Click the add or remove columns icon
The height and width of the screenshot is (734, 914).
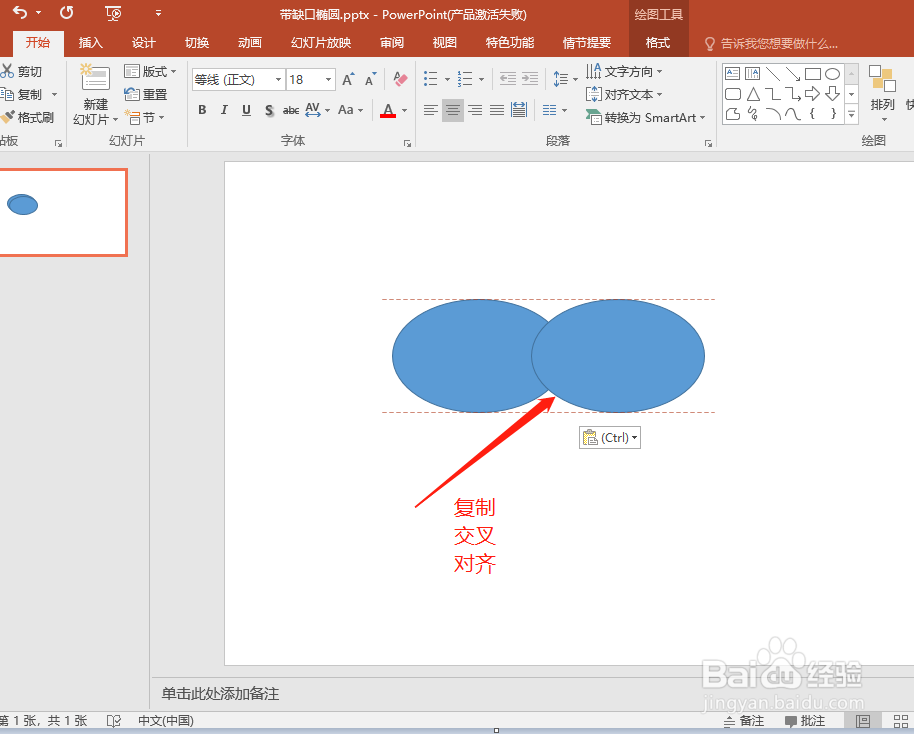click(x=549, y=110)
